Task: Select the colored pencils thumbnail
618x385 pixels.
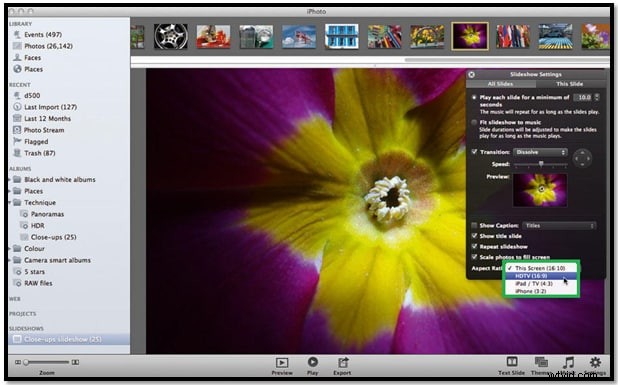Action: [x=384, y=37]
